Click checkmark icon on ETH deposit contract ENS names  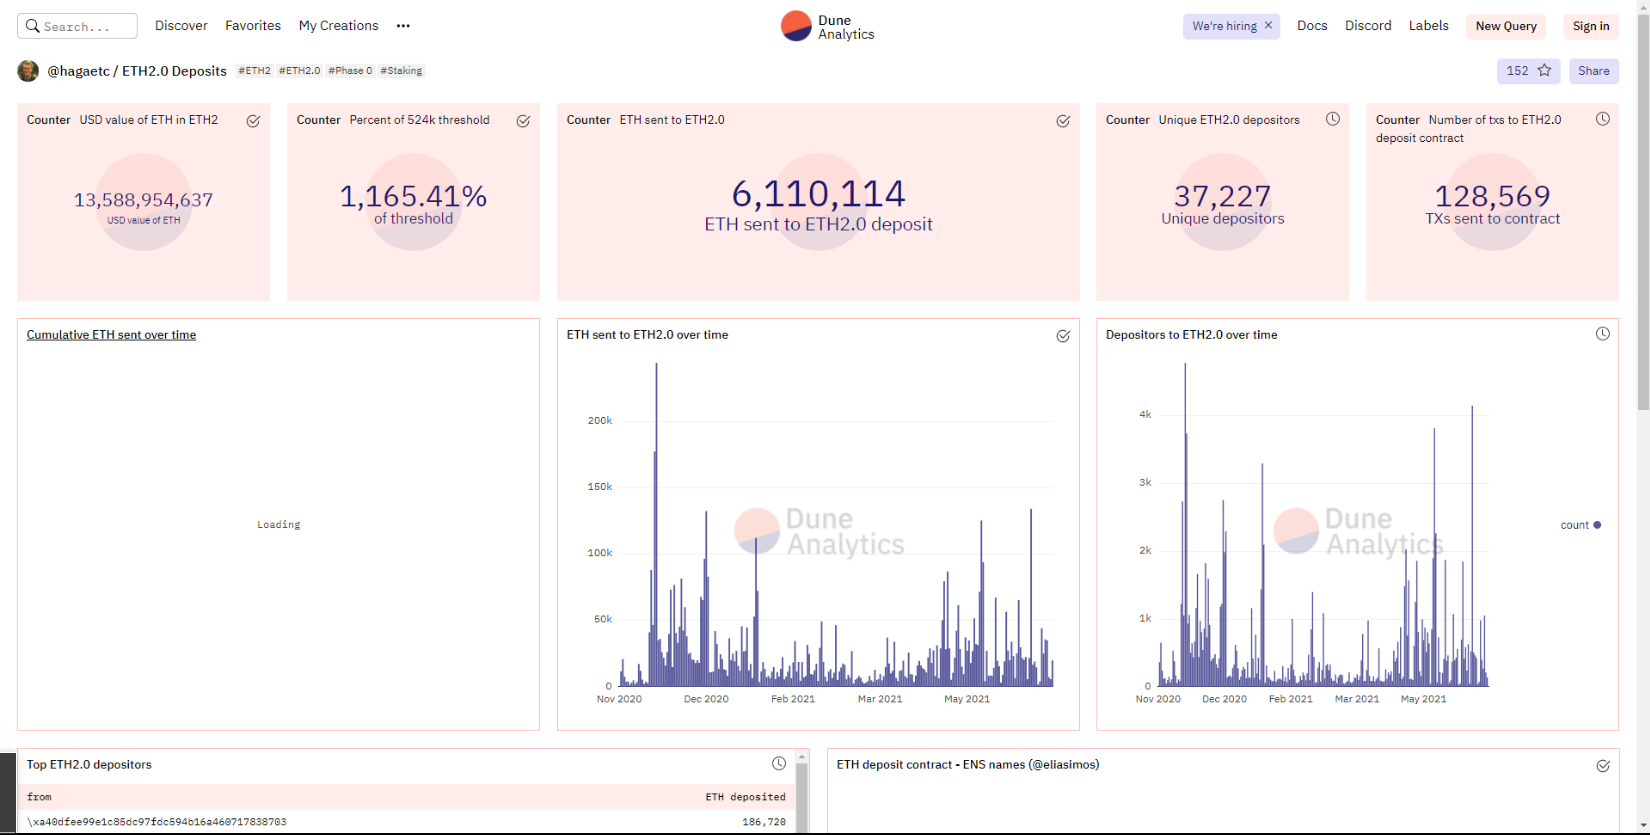pos(1603,766)
